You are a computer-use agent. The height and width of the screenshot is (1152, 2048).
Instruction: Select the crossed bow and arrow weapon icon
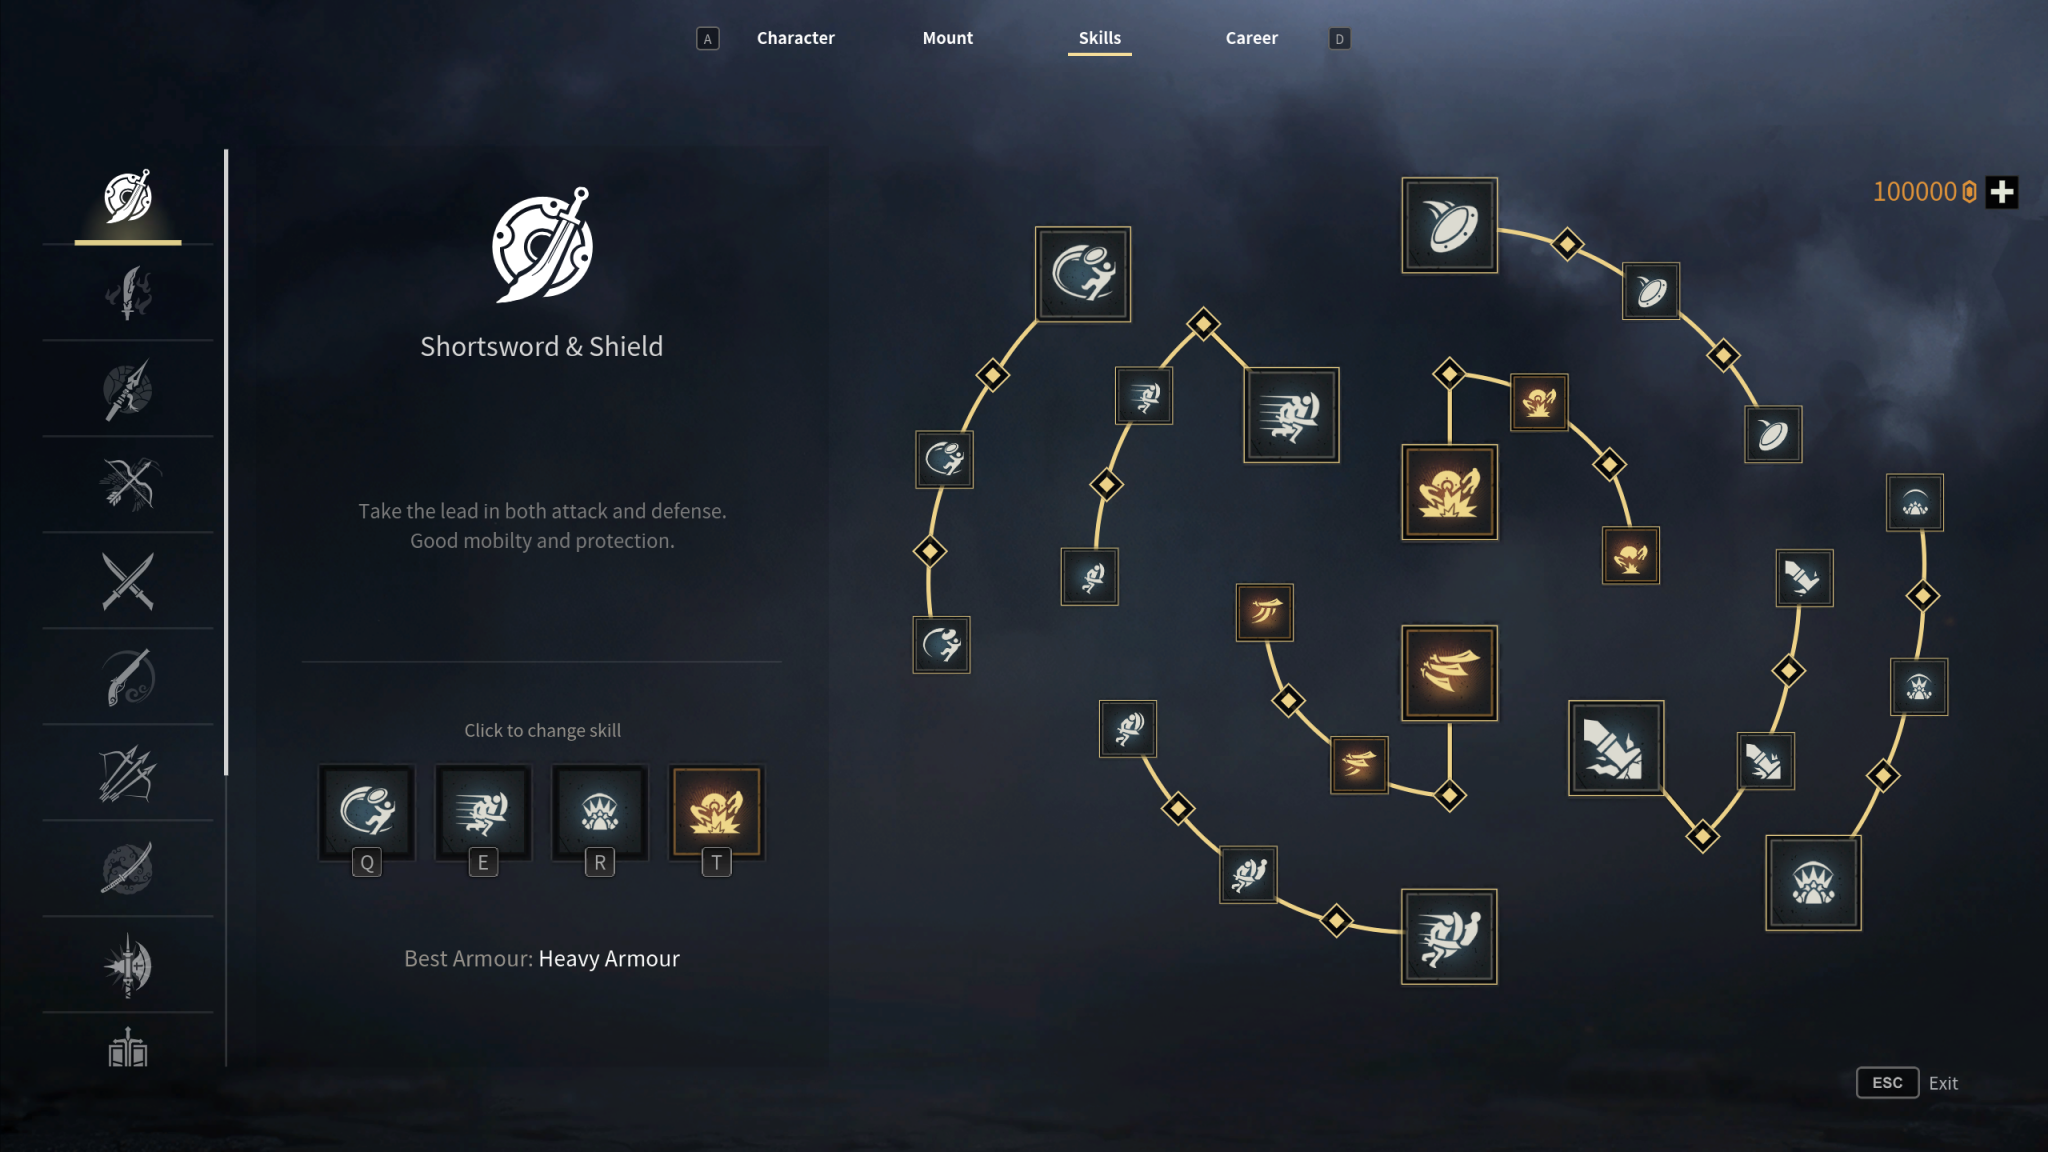[128, 485]
